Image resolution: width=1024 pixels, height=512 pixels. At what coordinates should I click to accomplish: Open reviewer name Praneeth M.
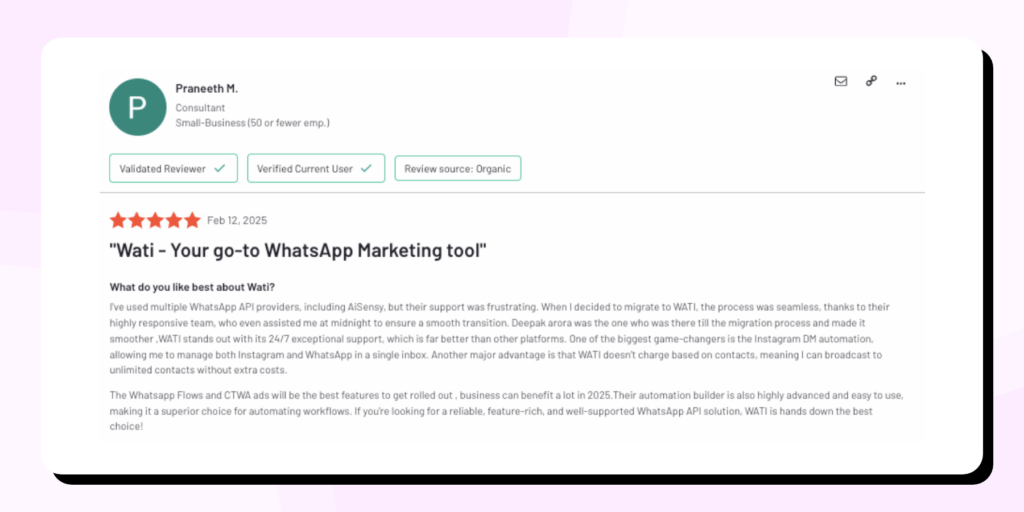tap(206, 88)
